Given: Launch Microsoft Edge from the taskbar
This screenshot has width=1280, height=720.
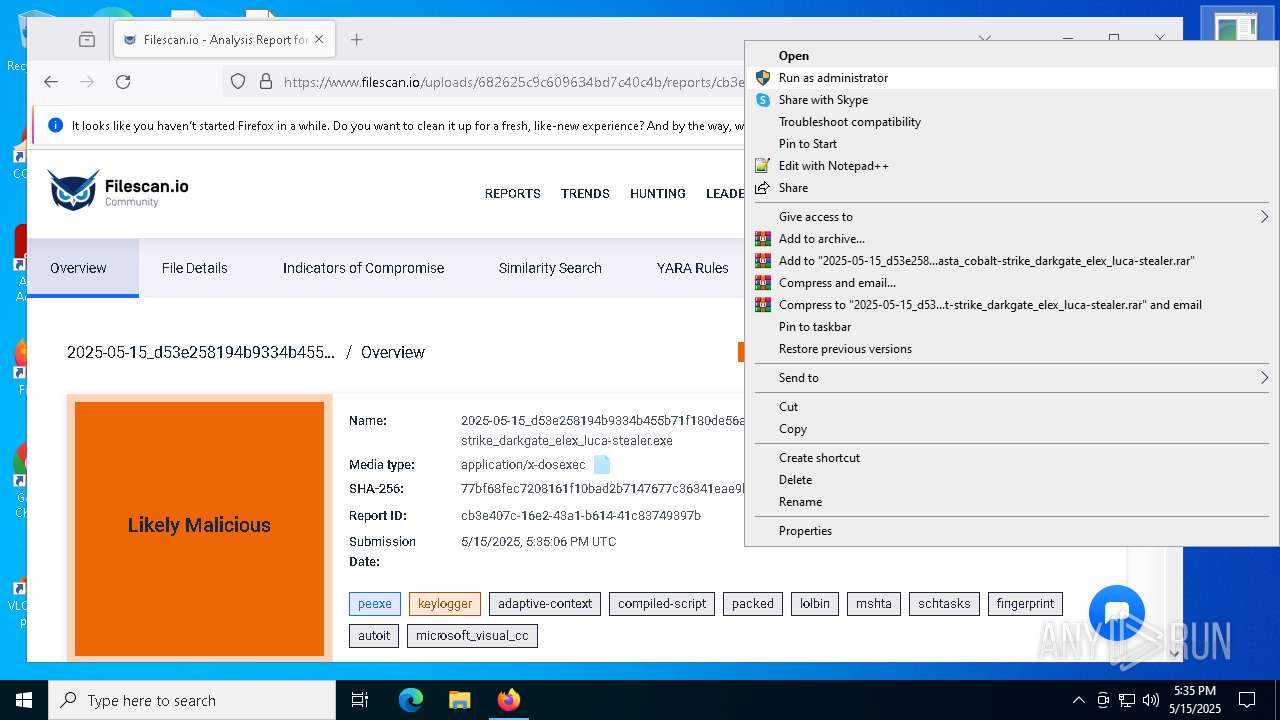Looking at the screenshot, I should point(411,700).
